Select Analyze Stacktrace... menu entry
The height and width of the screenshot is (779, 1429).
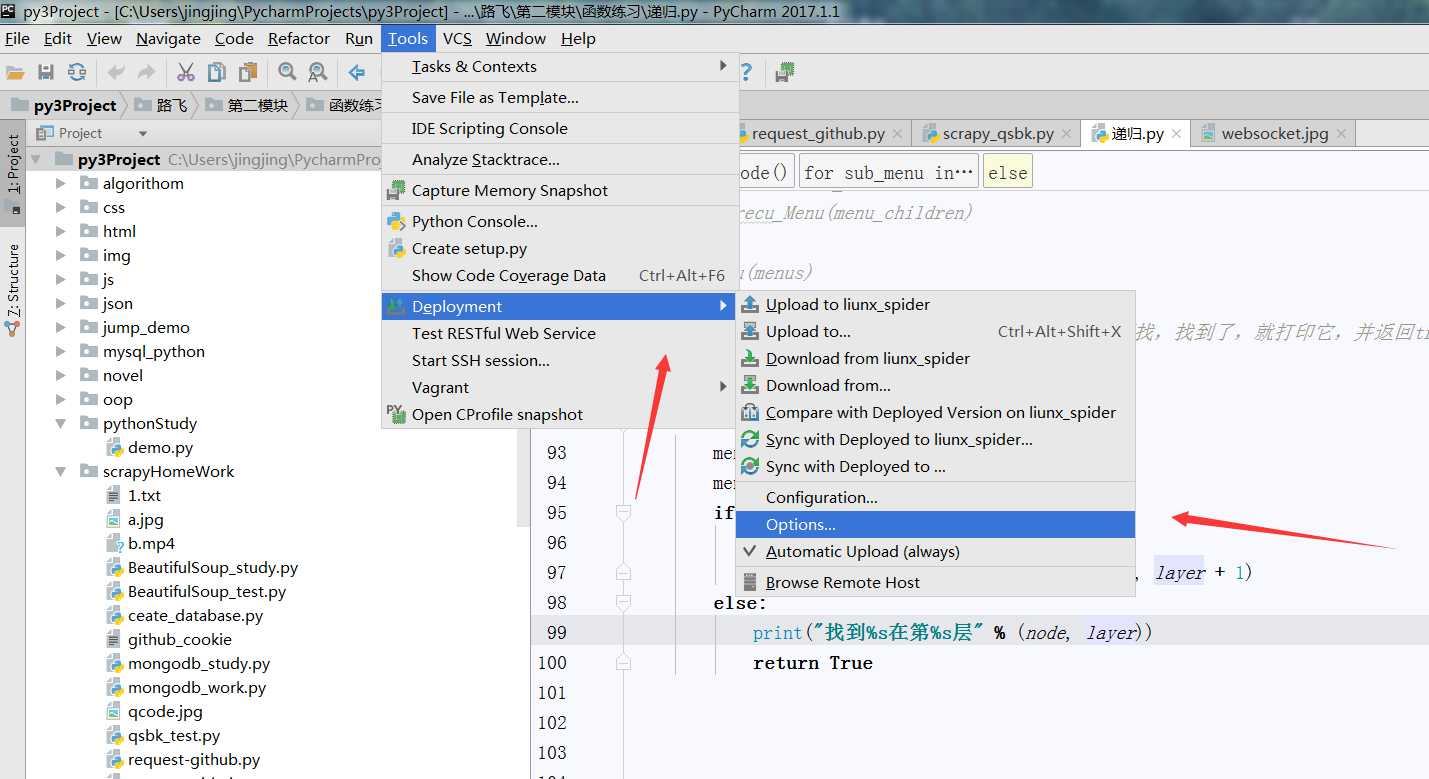(x=559, y=159)
